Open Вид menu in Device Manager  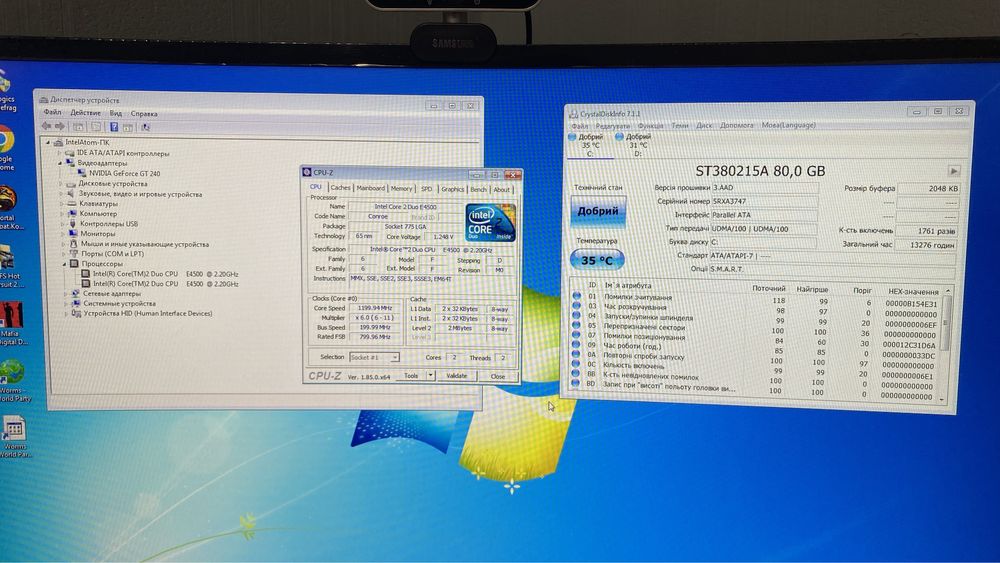(115, 113)
